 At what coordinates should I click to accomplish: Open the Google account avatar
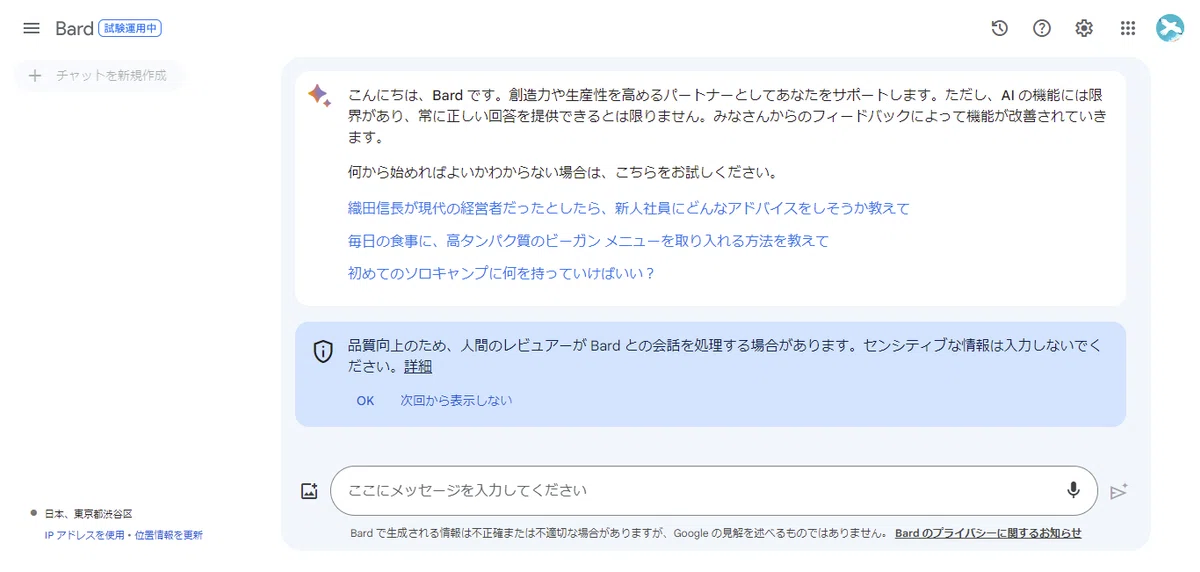tap(1170, 28)
